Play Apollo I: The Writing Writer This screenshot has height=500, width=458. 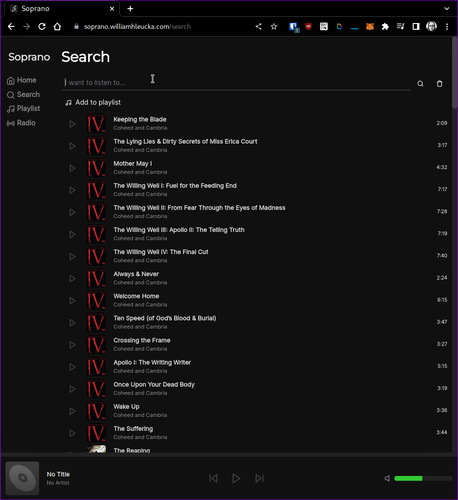click(72, 367)
